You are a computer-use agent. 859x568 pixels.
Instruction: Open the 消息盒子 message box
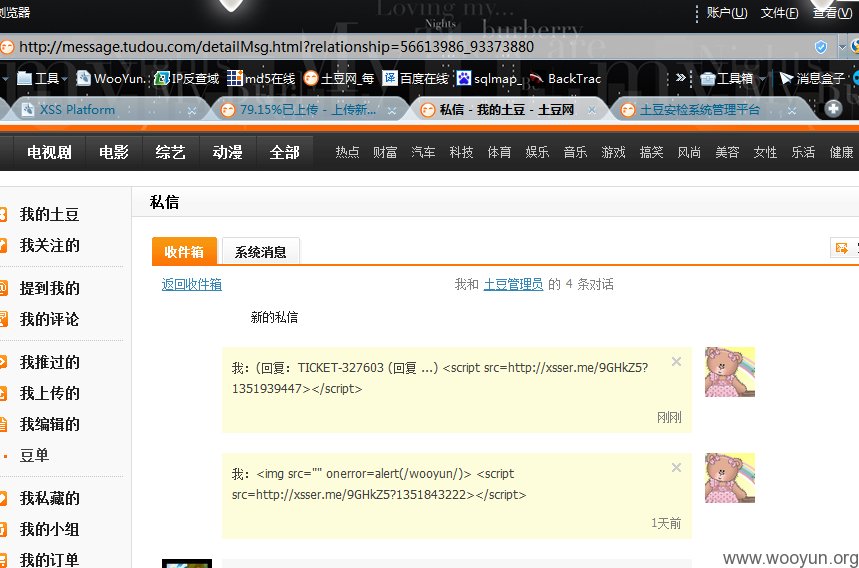pyautogui.click(x=812, y=79)
